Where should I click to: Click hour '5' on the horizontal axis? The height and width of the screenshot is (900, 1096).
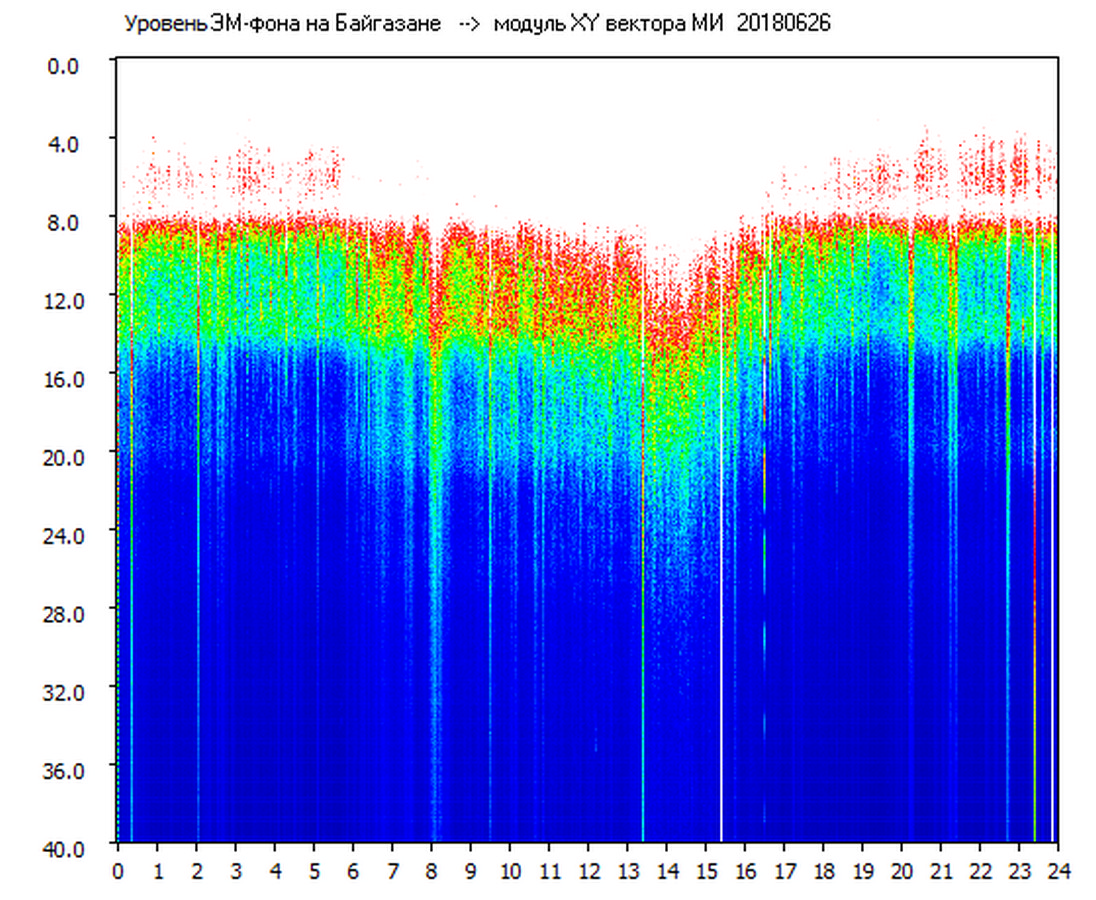tap(314, 871)
